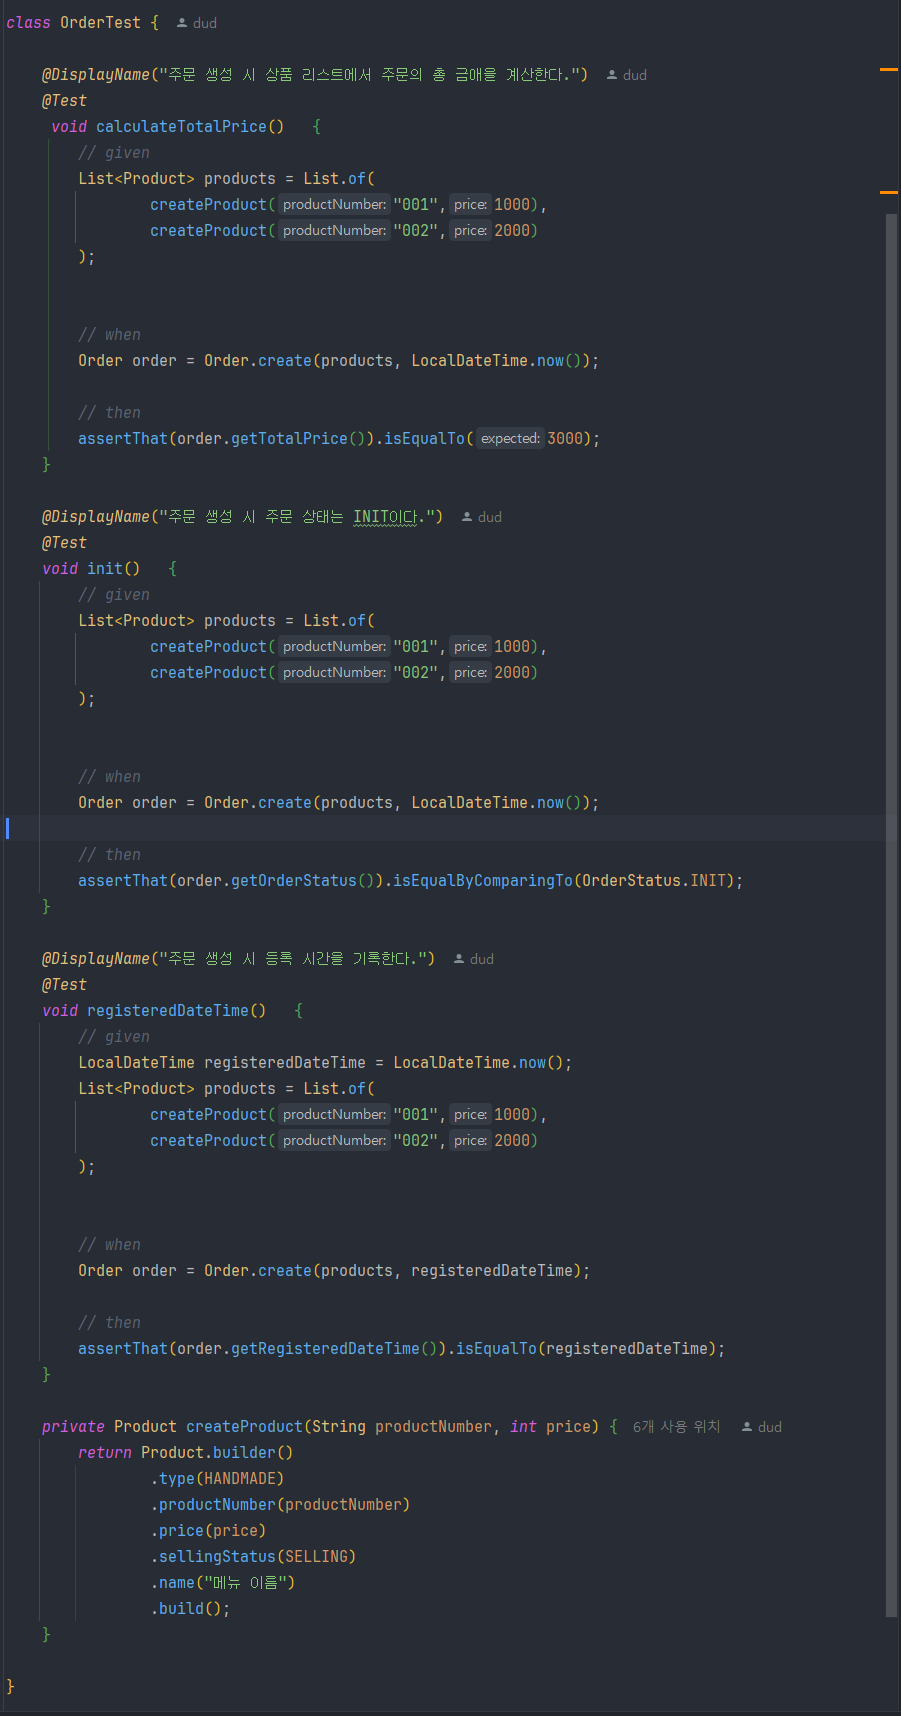The width and height of the screenshot is (901, 1716).
Task: Click the @Test annotation above void init()
Action: pos(64,543)
